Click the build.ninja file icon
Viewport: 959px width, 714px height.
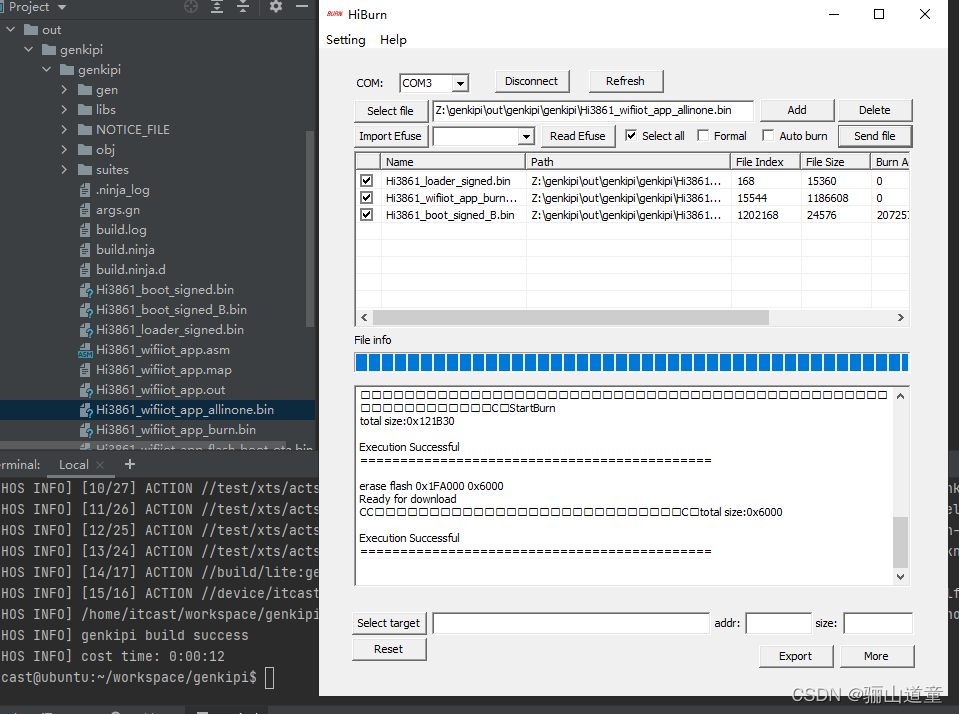[85, 250]
